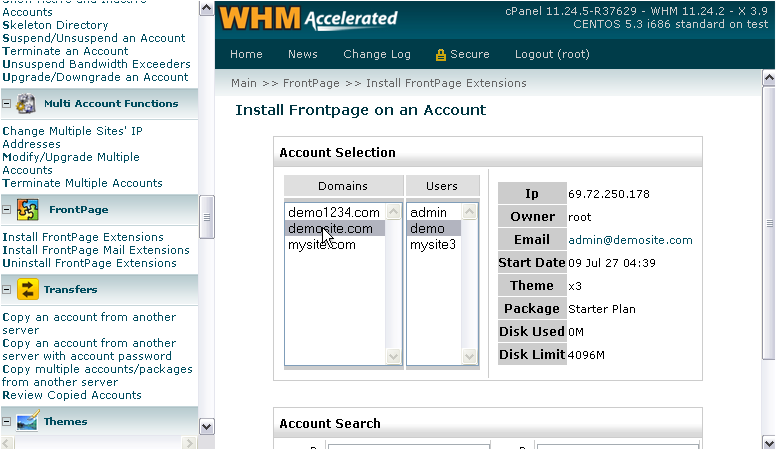
Task: Select mysite3 in Users list
Action: [434, 245]
